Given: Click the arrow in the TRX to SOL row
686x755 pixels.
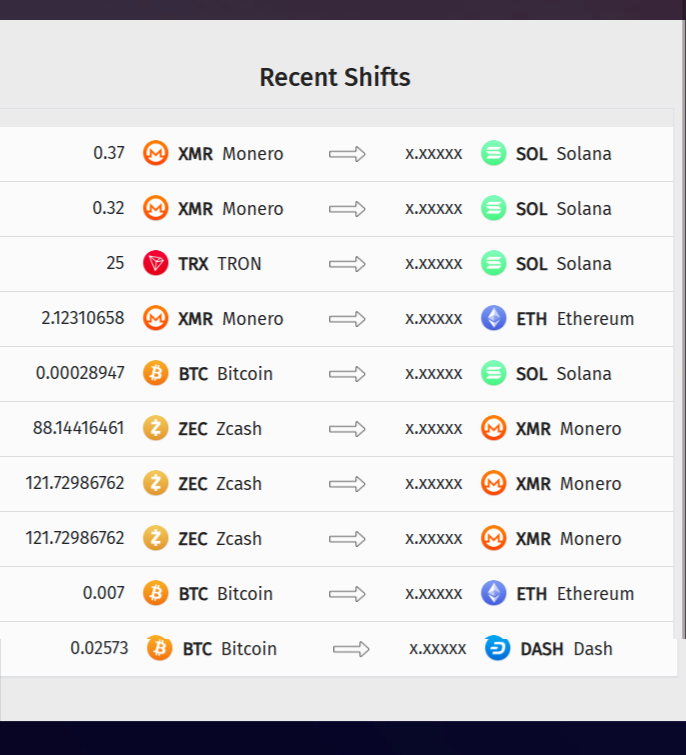Looking at the screenshot, I should click(347, 264).
